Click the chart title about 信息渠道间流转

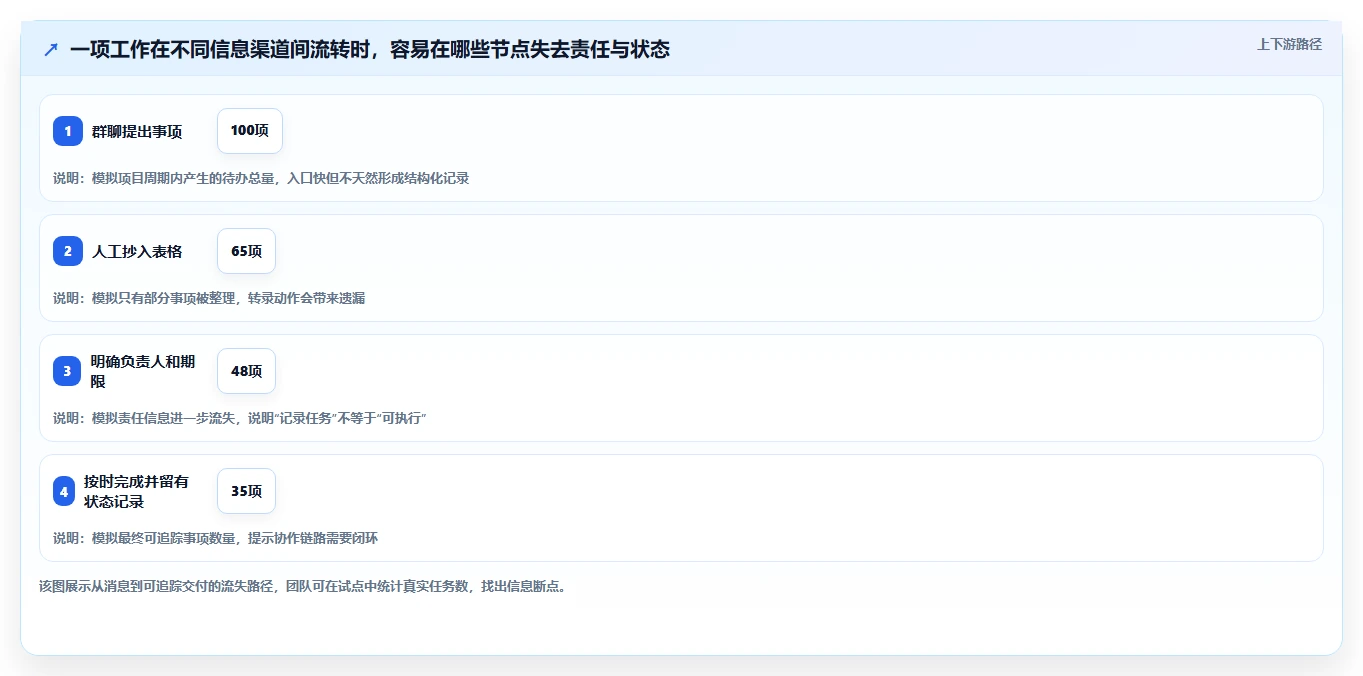coord(370,49)
